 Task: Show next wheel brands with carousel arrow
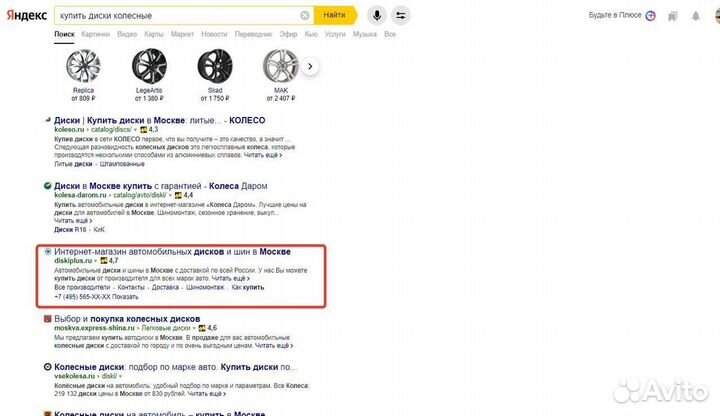pyautogui.click(x=310, y=67)
